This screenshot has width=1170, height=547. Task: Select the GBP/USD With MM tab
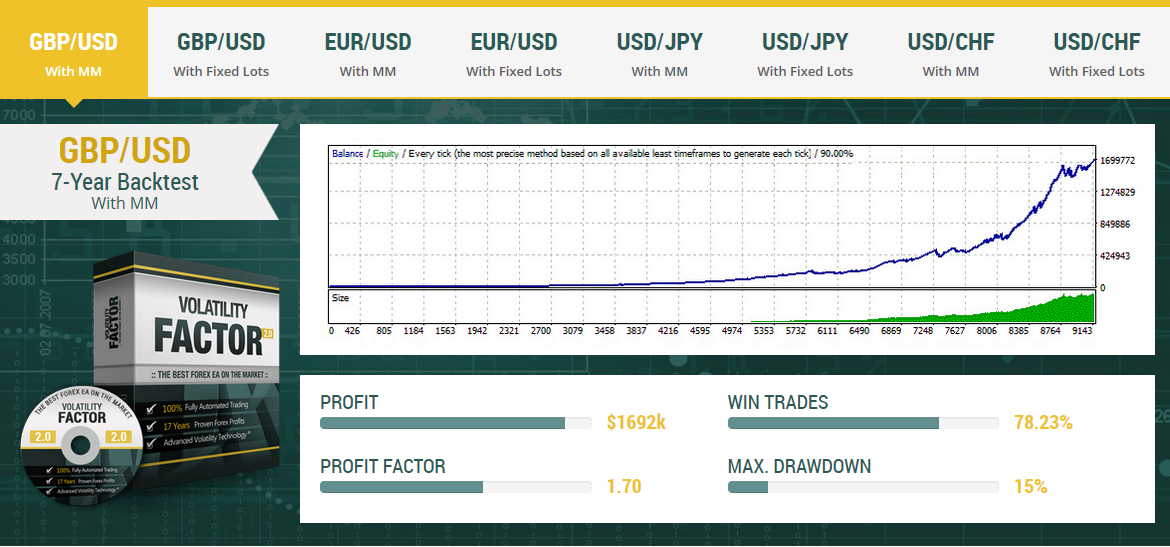pos(73,52)
